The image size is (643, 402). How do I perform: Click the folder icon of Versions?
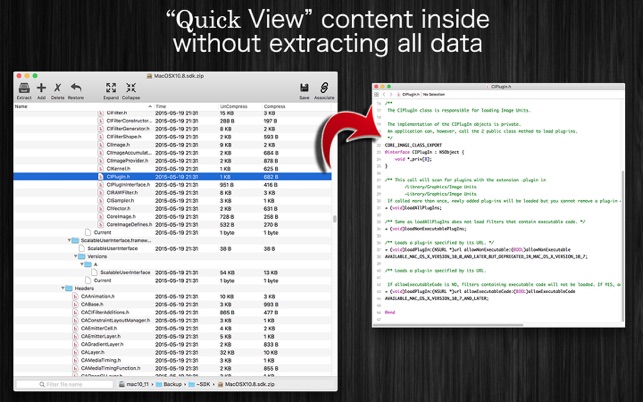click(x=82, y=256)
